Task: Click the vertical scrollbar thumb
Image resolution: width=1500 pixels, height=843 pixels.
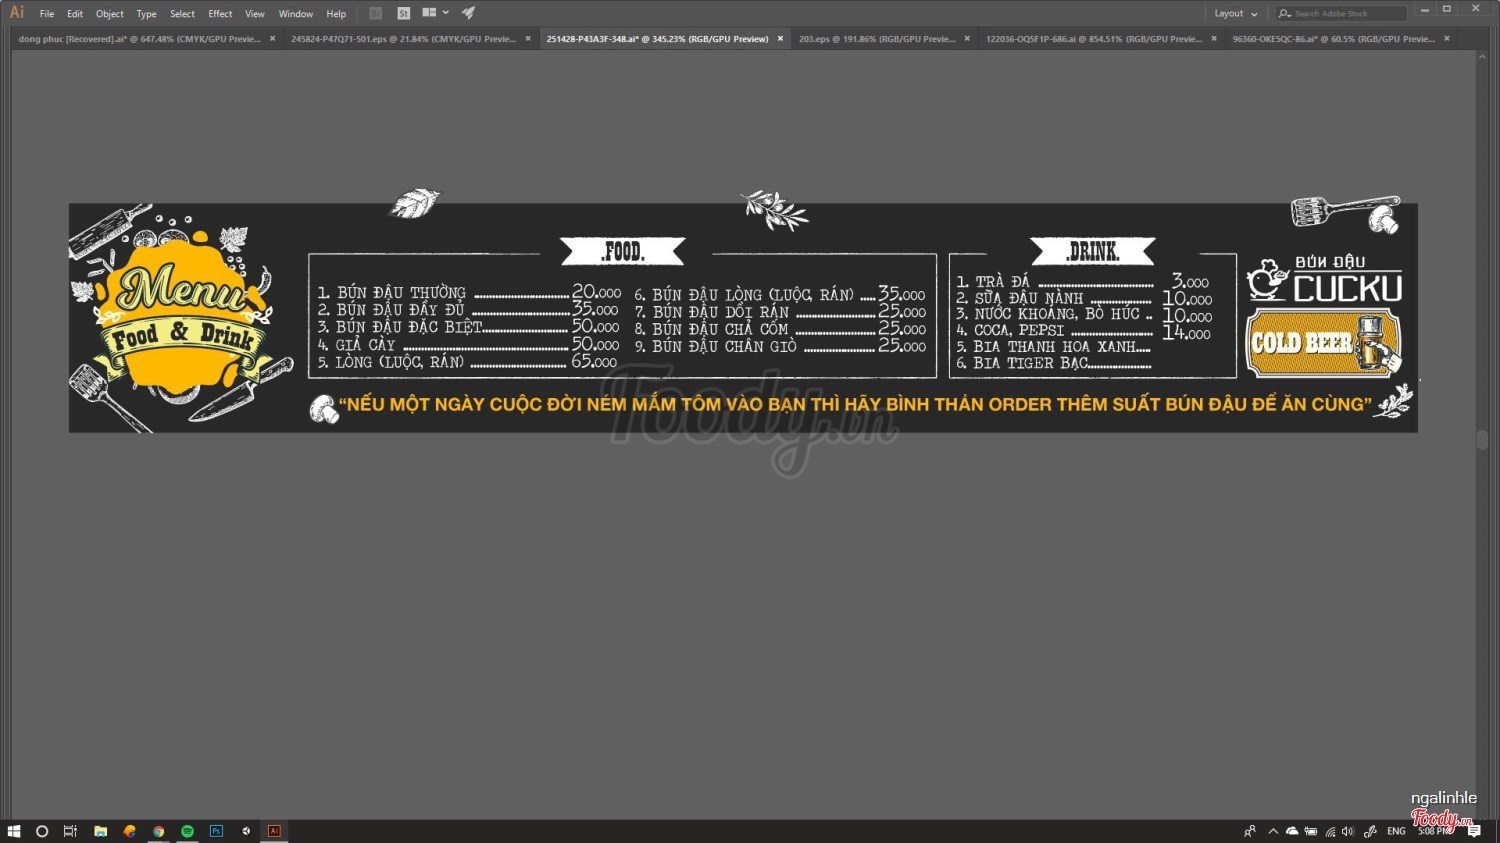Action: click(1482, 440)
